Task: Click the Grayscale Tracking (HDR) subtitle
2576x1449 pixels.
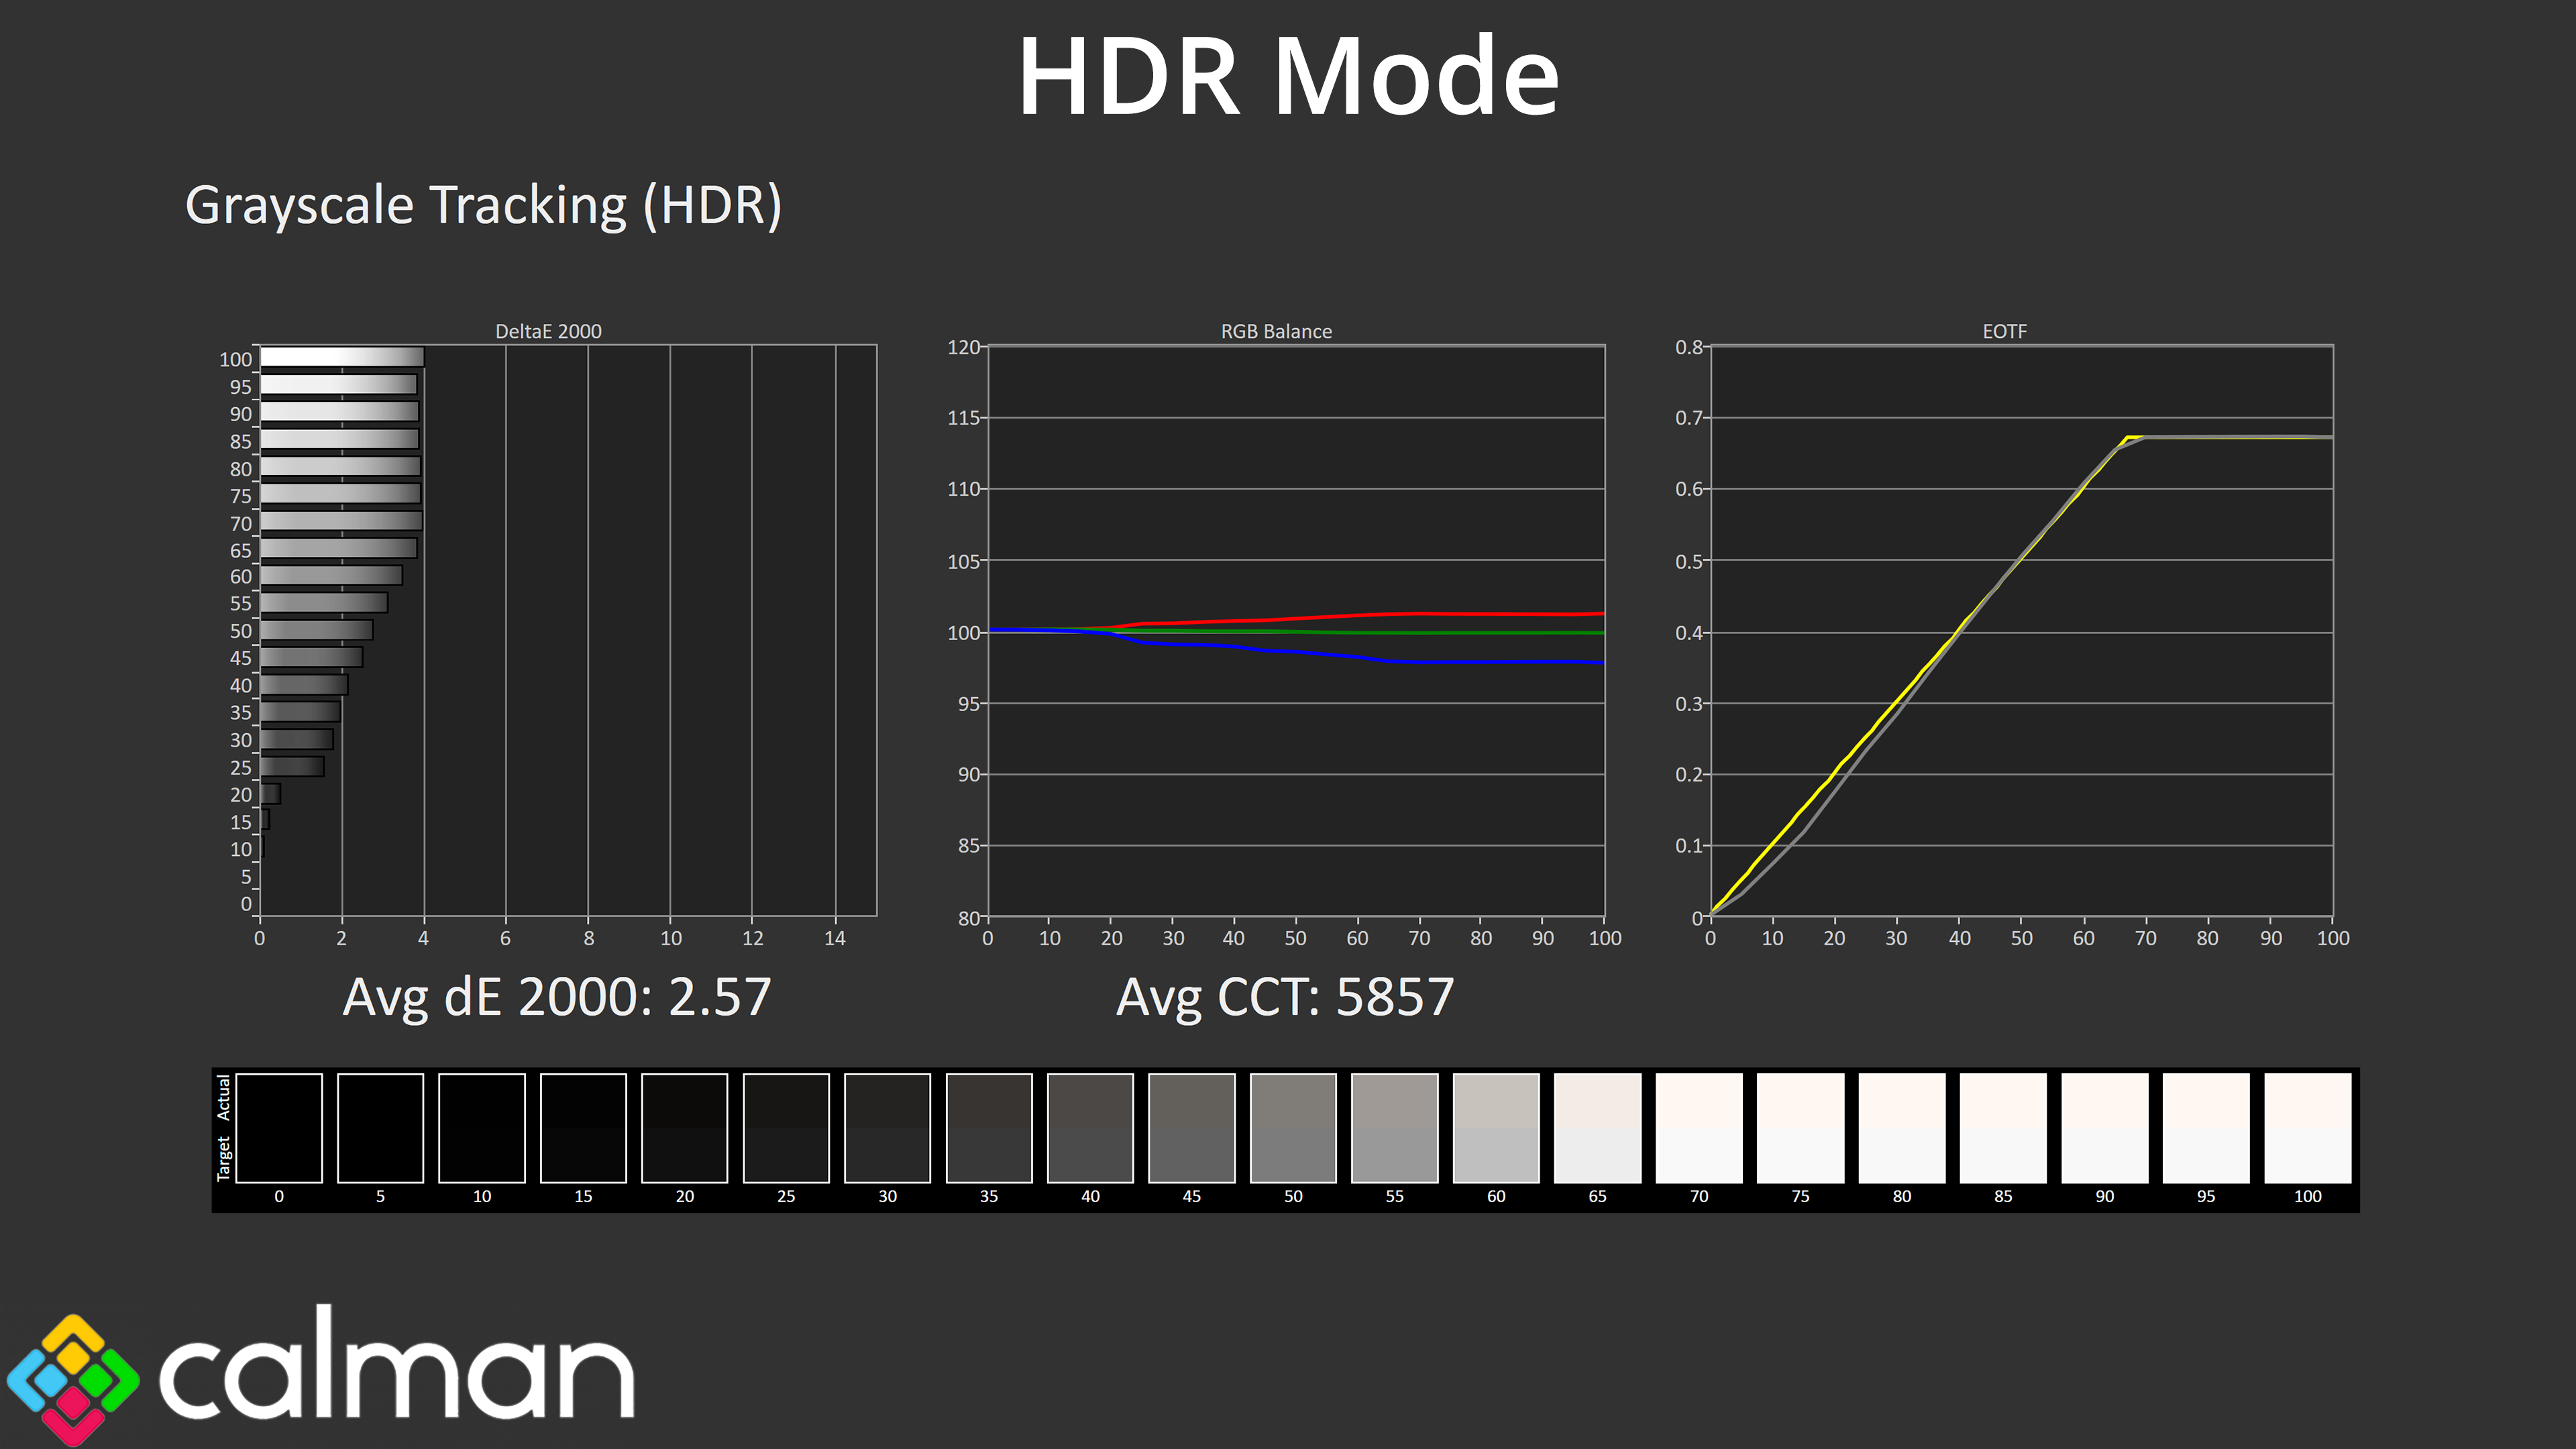Action: click(x=483, y=205)
